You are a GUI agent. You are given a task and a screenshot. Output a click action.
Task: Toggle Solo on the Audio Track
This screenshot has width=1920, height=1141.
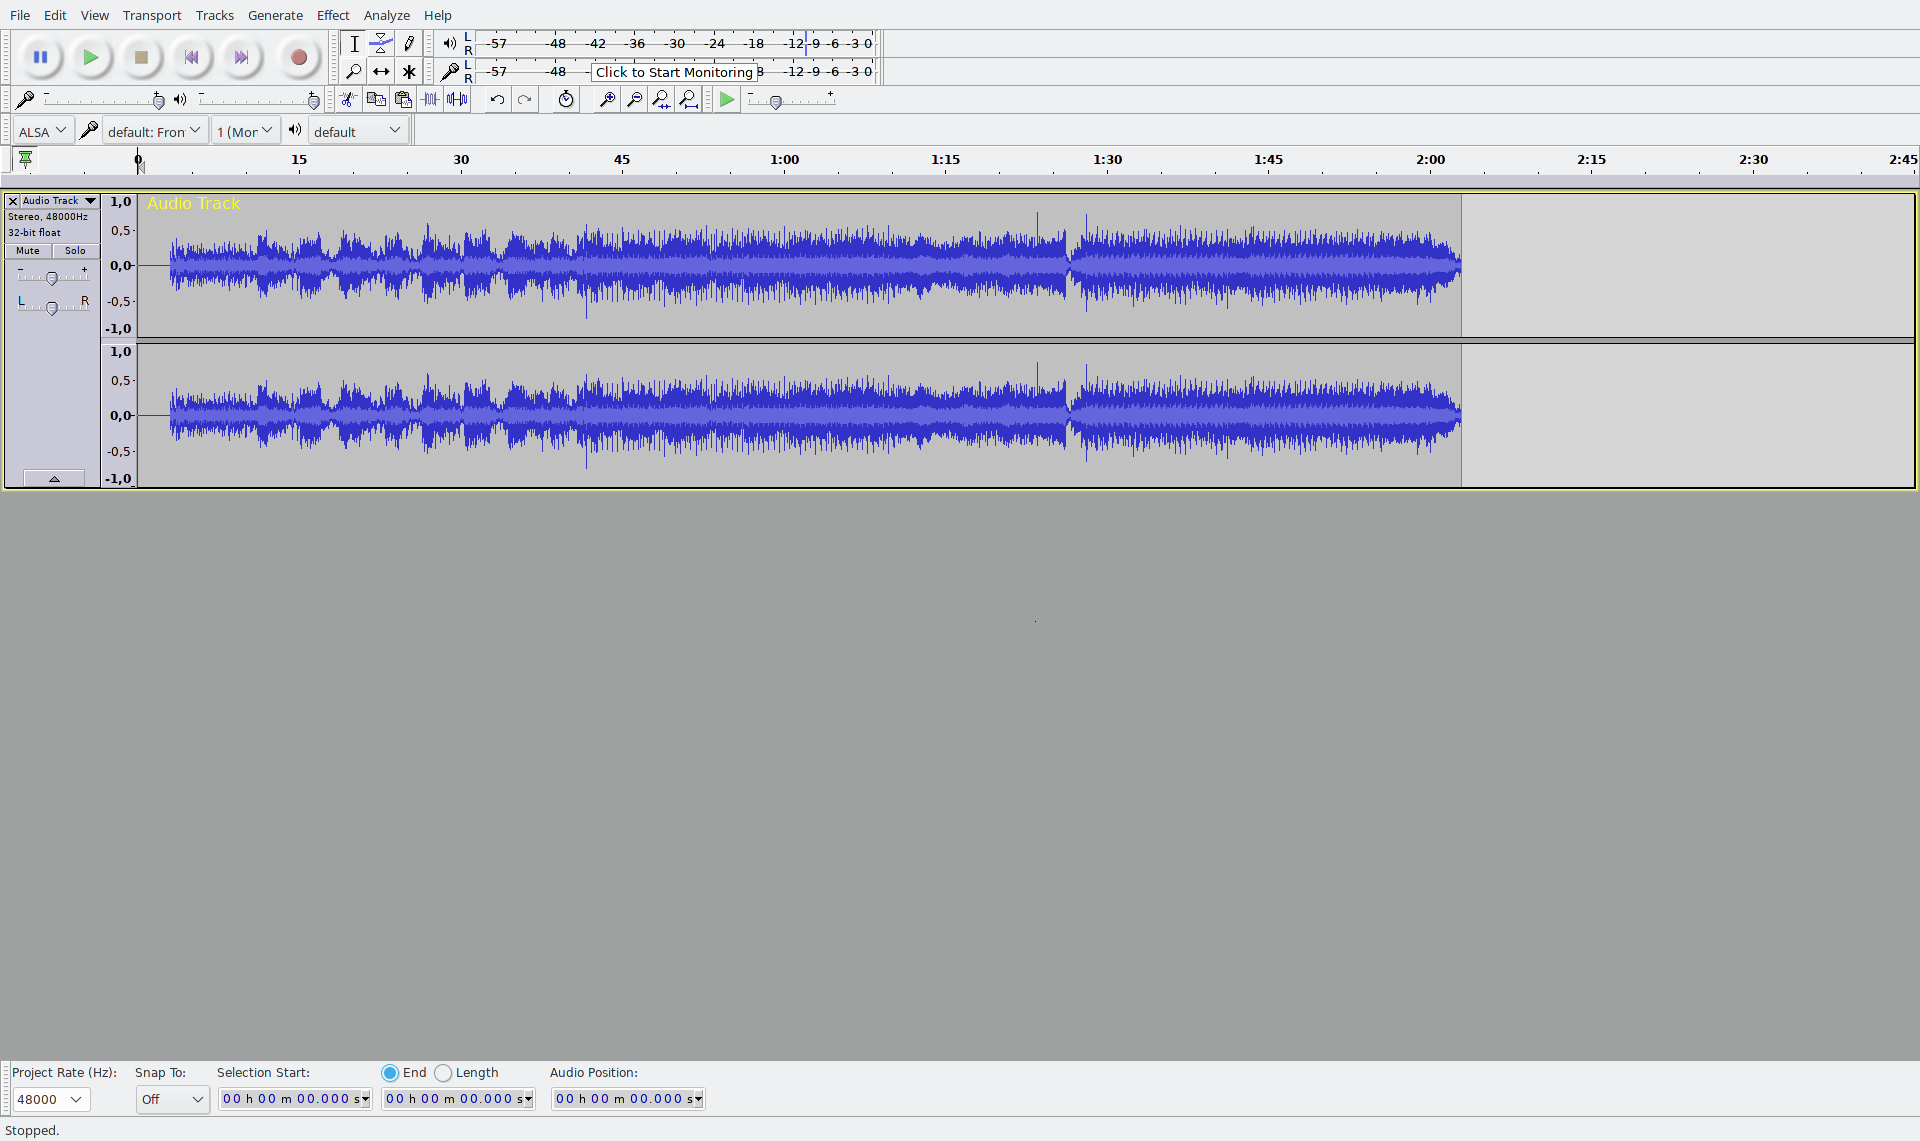tap(75, 251)
